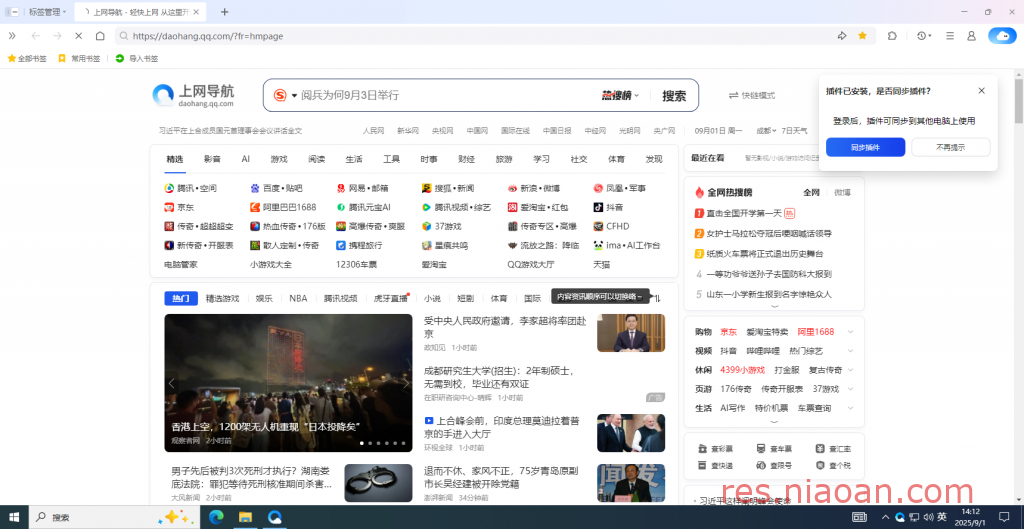
Task: Switch news feed to 娱乐 tab
Action: tap(264, 298)
